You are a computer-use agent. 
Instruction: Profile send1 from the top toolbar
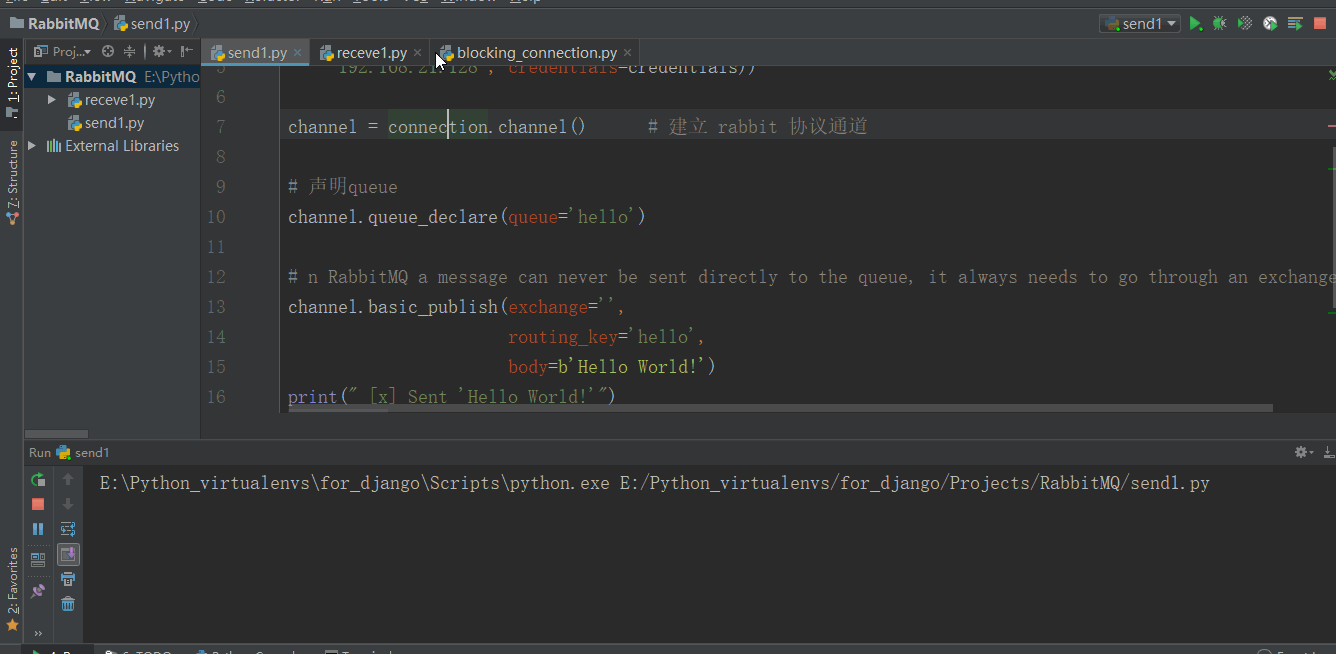1270,23
